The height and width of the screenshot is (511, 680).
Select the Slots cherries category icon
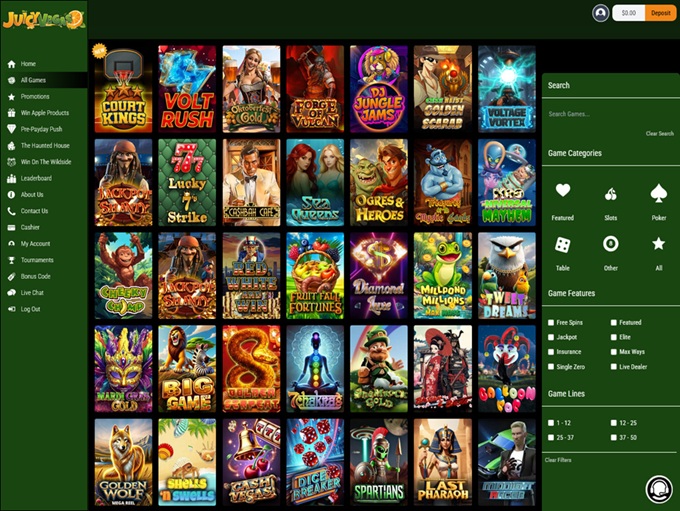pos(610,192)
